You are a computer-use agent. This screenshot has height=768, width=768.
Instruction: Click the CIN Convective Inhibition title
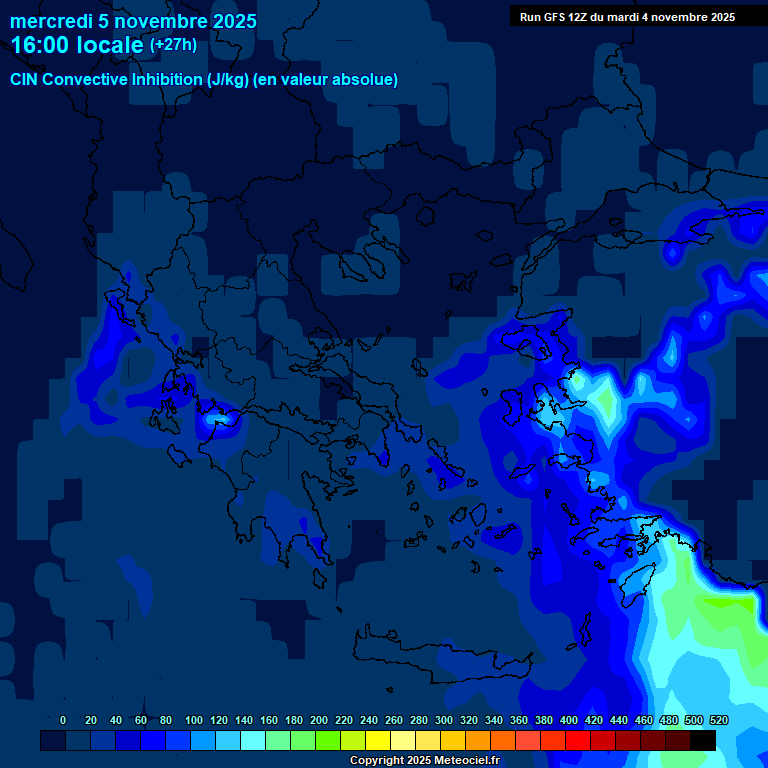[x=204, y=79]
